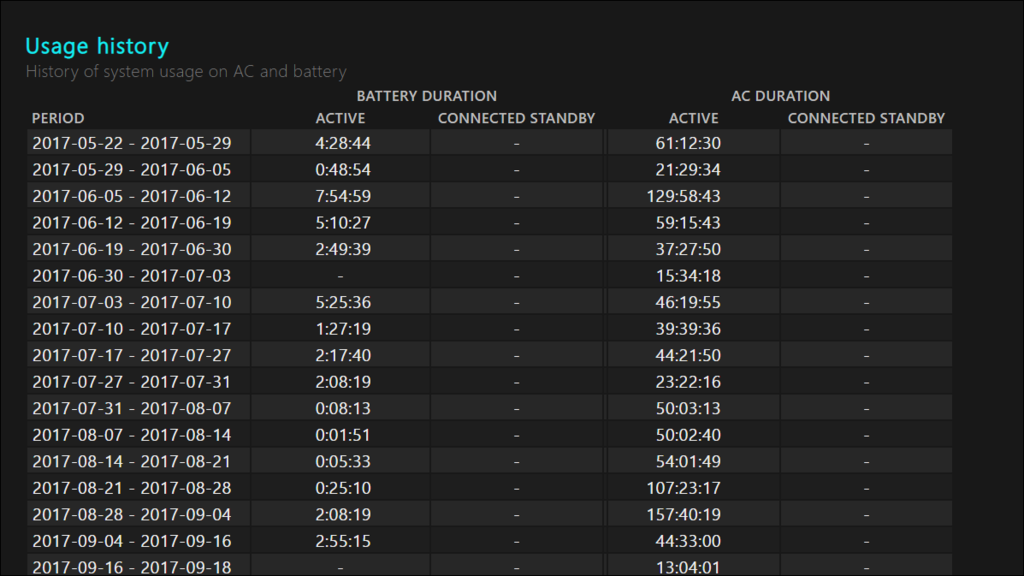Click AC active value 46:19:55

[688, 302]
